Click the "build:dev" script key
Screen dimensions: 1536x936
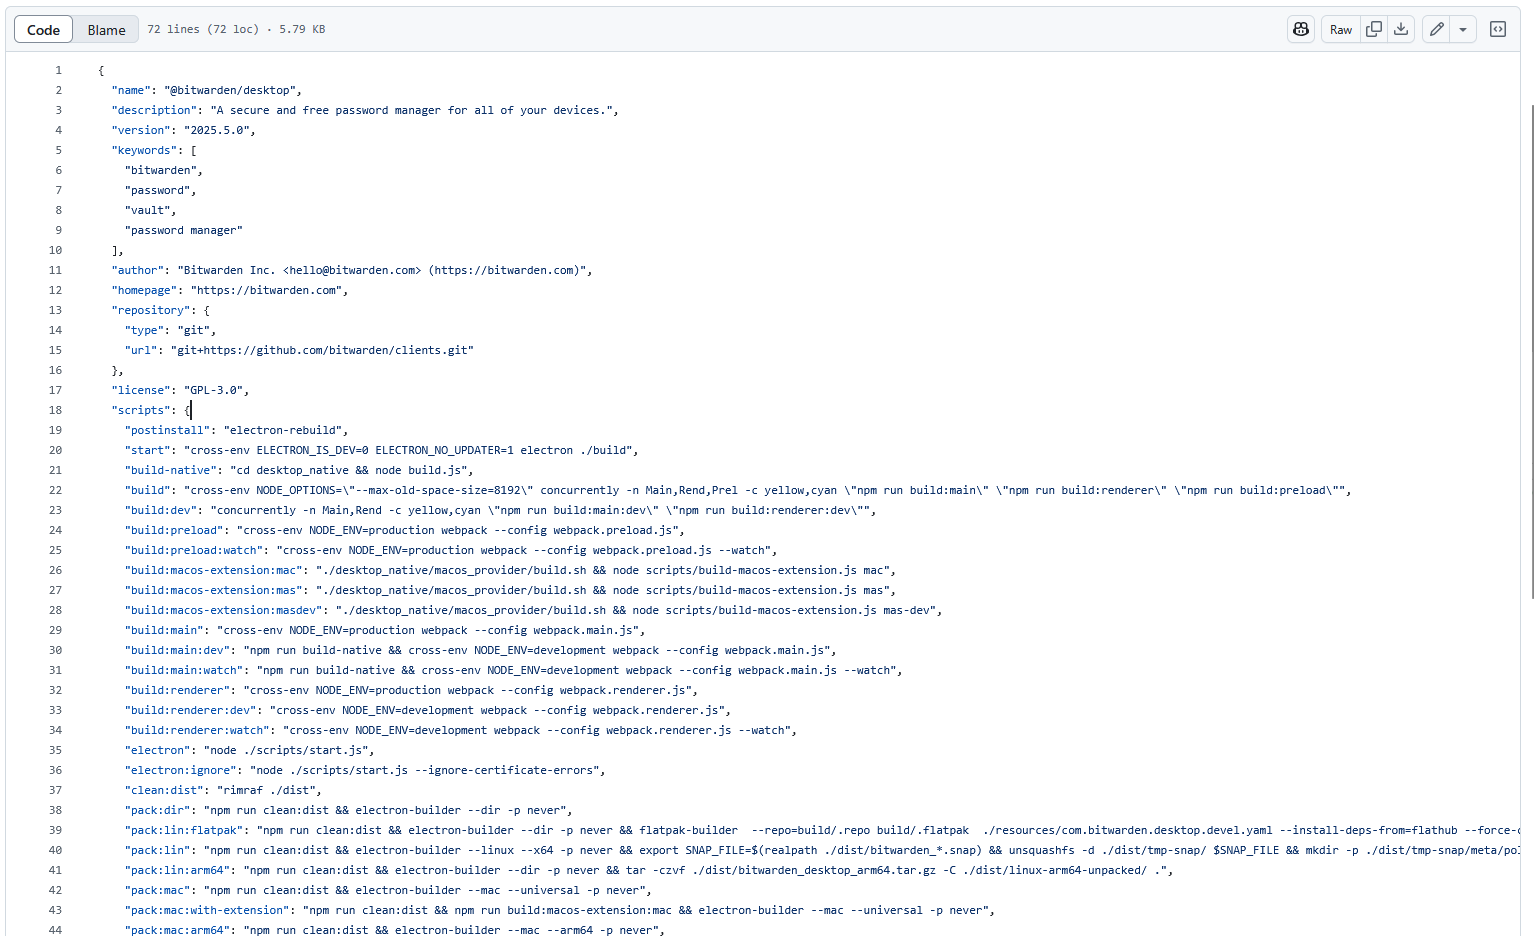click(160, 510)
